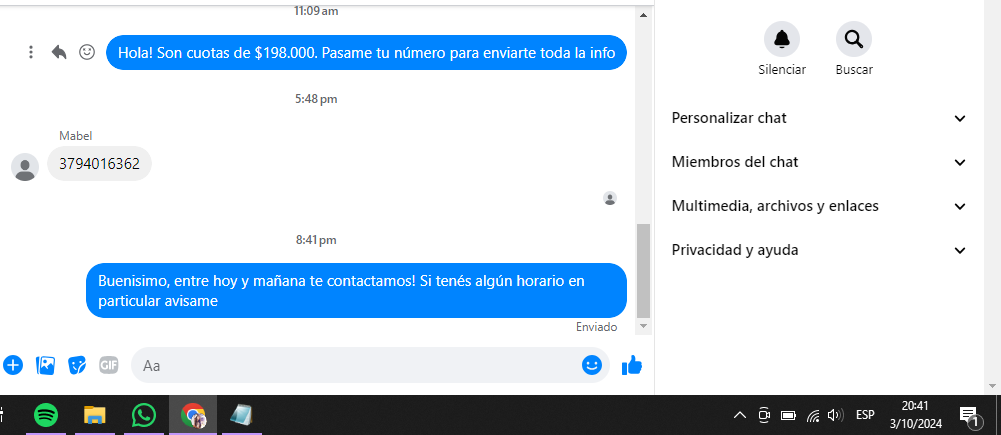Expand Miembros del chat section
Image resolution: width=1001 pixels, height=435 pixels.
[819, 162]
